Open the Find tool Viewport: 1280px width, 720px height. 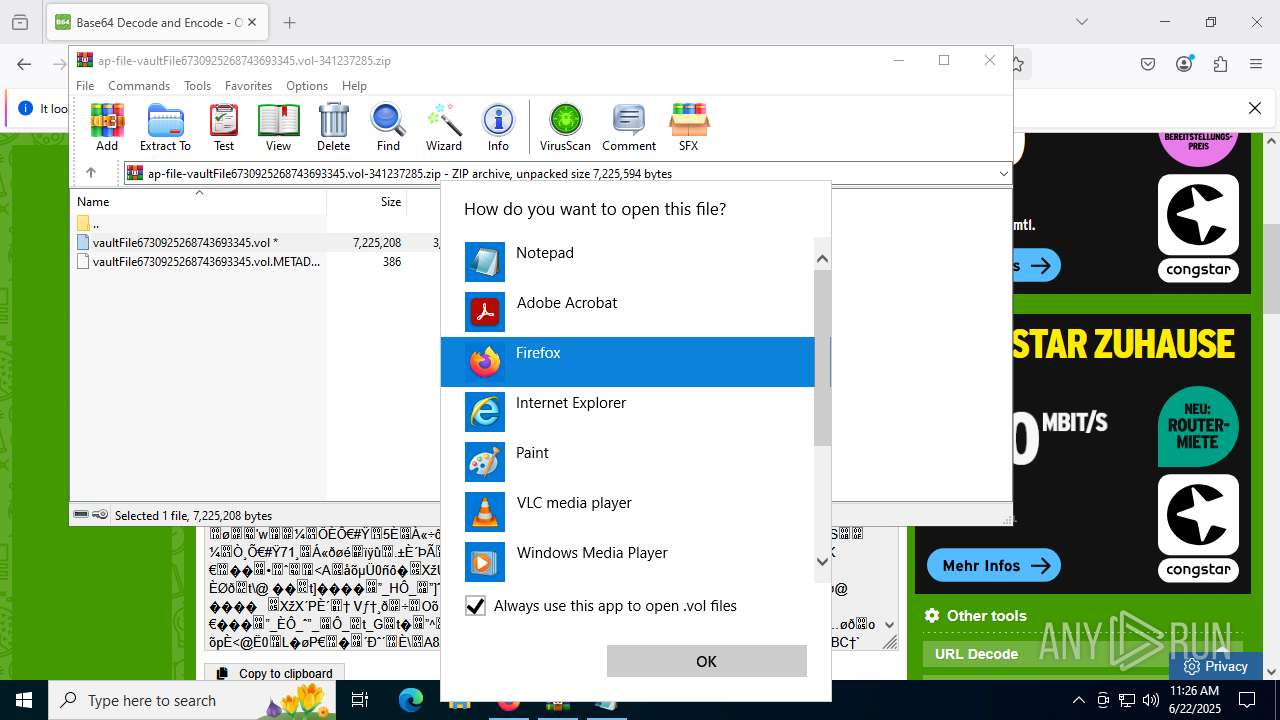[x=388, y=127]
